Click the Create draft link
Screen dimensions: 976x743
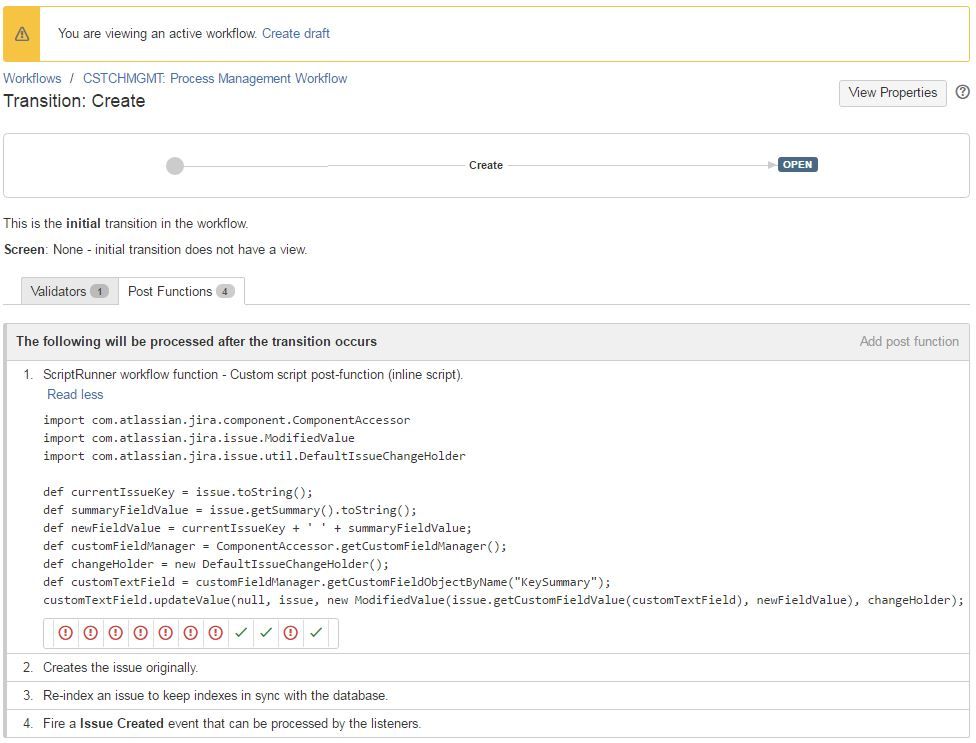tap(296, 34)
